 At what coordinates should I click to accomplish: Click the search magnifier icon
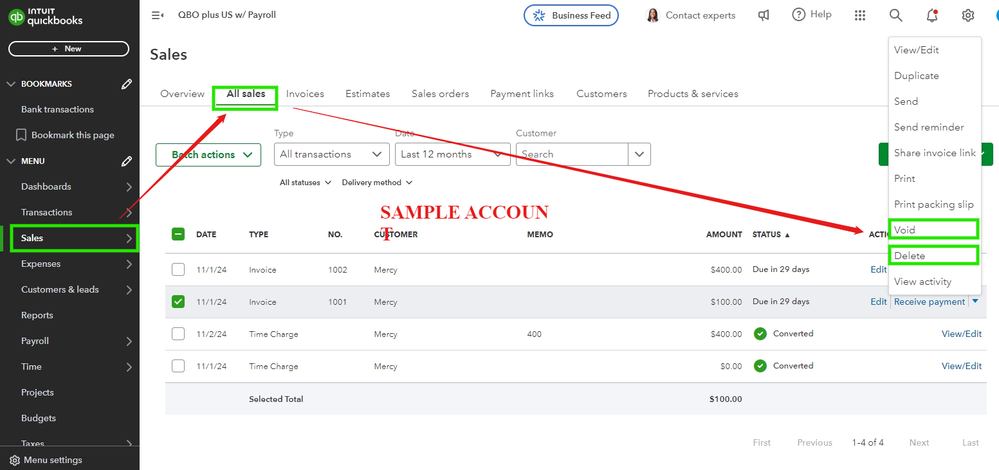tap(896, 15)
